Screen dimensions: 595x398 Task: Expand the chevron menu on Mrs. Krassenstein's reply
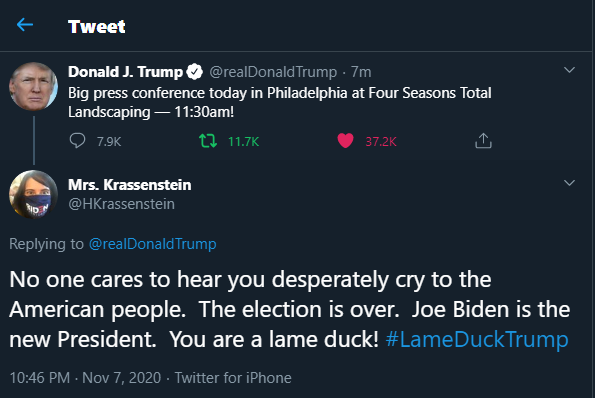click(569, 183)
